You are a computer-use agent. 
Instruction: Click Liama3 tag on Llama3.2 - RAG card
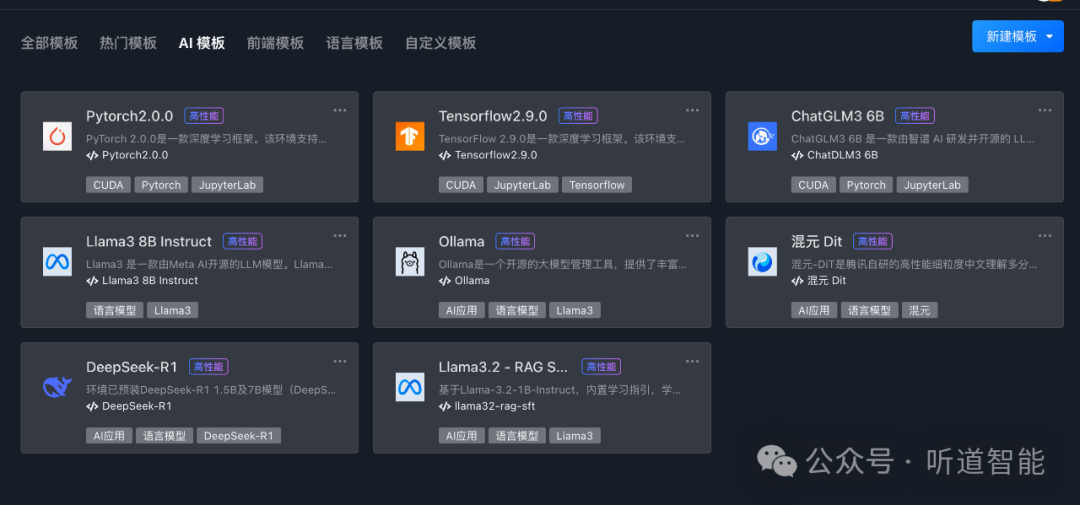[574, 435]
